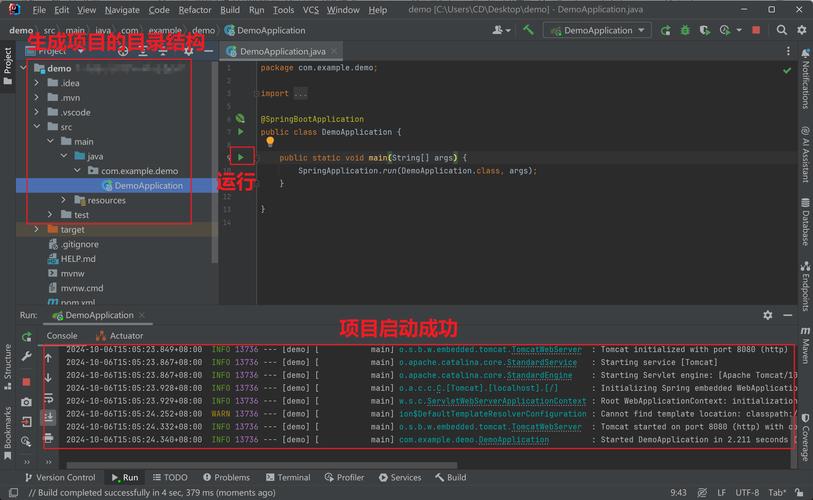Viewport: 813px width, 500px height.
Task: Click the console horizontal scrollbar
Action: (x=262, y=465)
